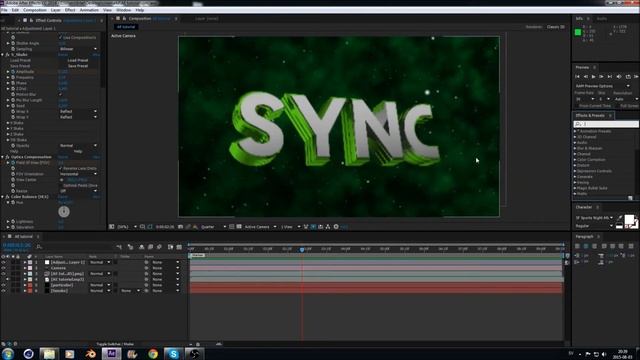The height and width of the screenshot is (360, 640).
Task: Take a snapshot with the camera icon
Action: point(180,227)
